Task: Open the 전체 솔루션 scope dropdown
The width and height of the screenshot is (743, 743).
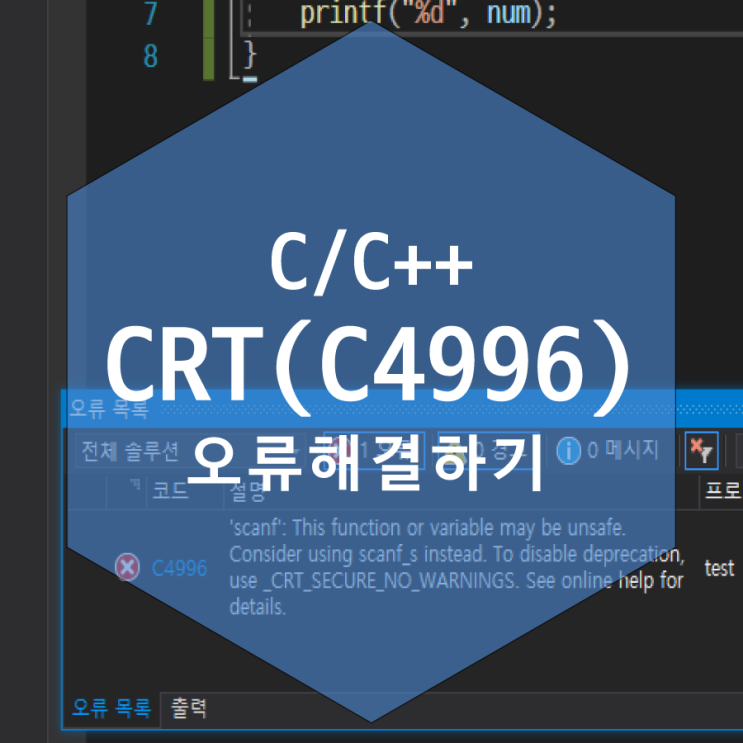Action: pos(190,451)
